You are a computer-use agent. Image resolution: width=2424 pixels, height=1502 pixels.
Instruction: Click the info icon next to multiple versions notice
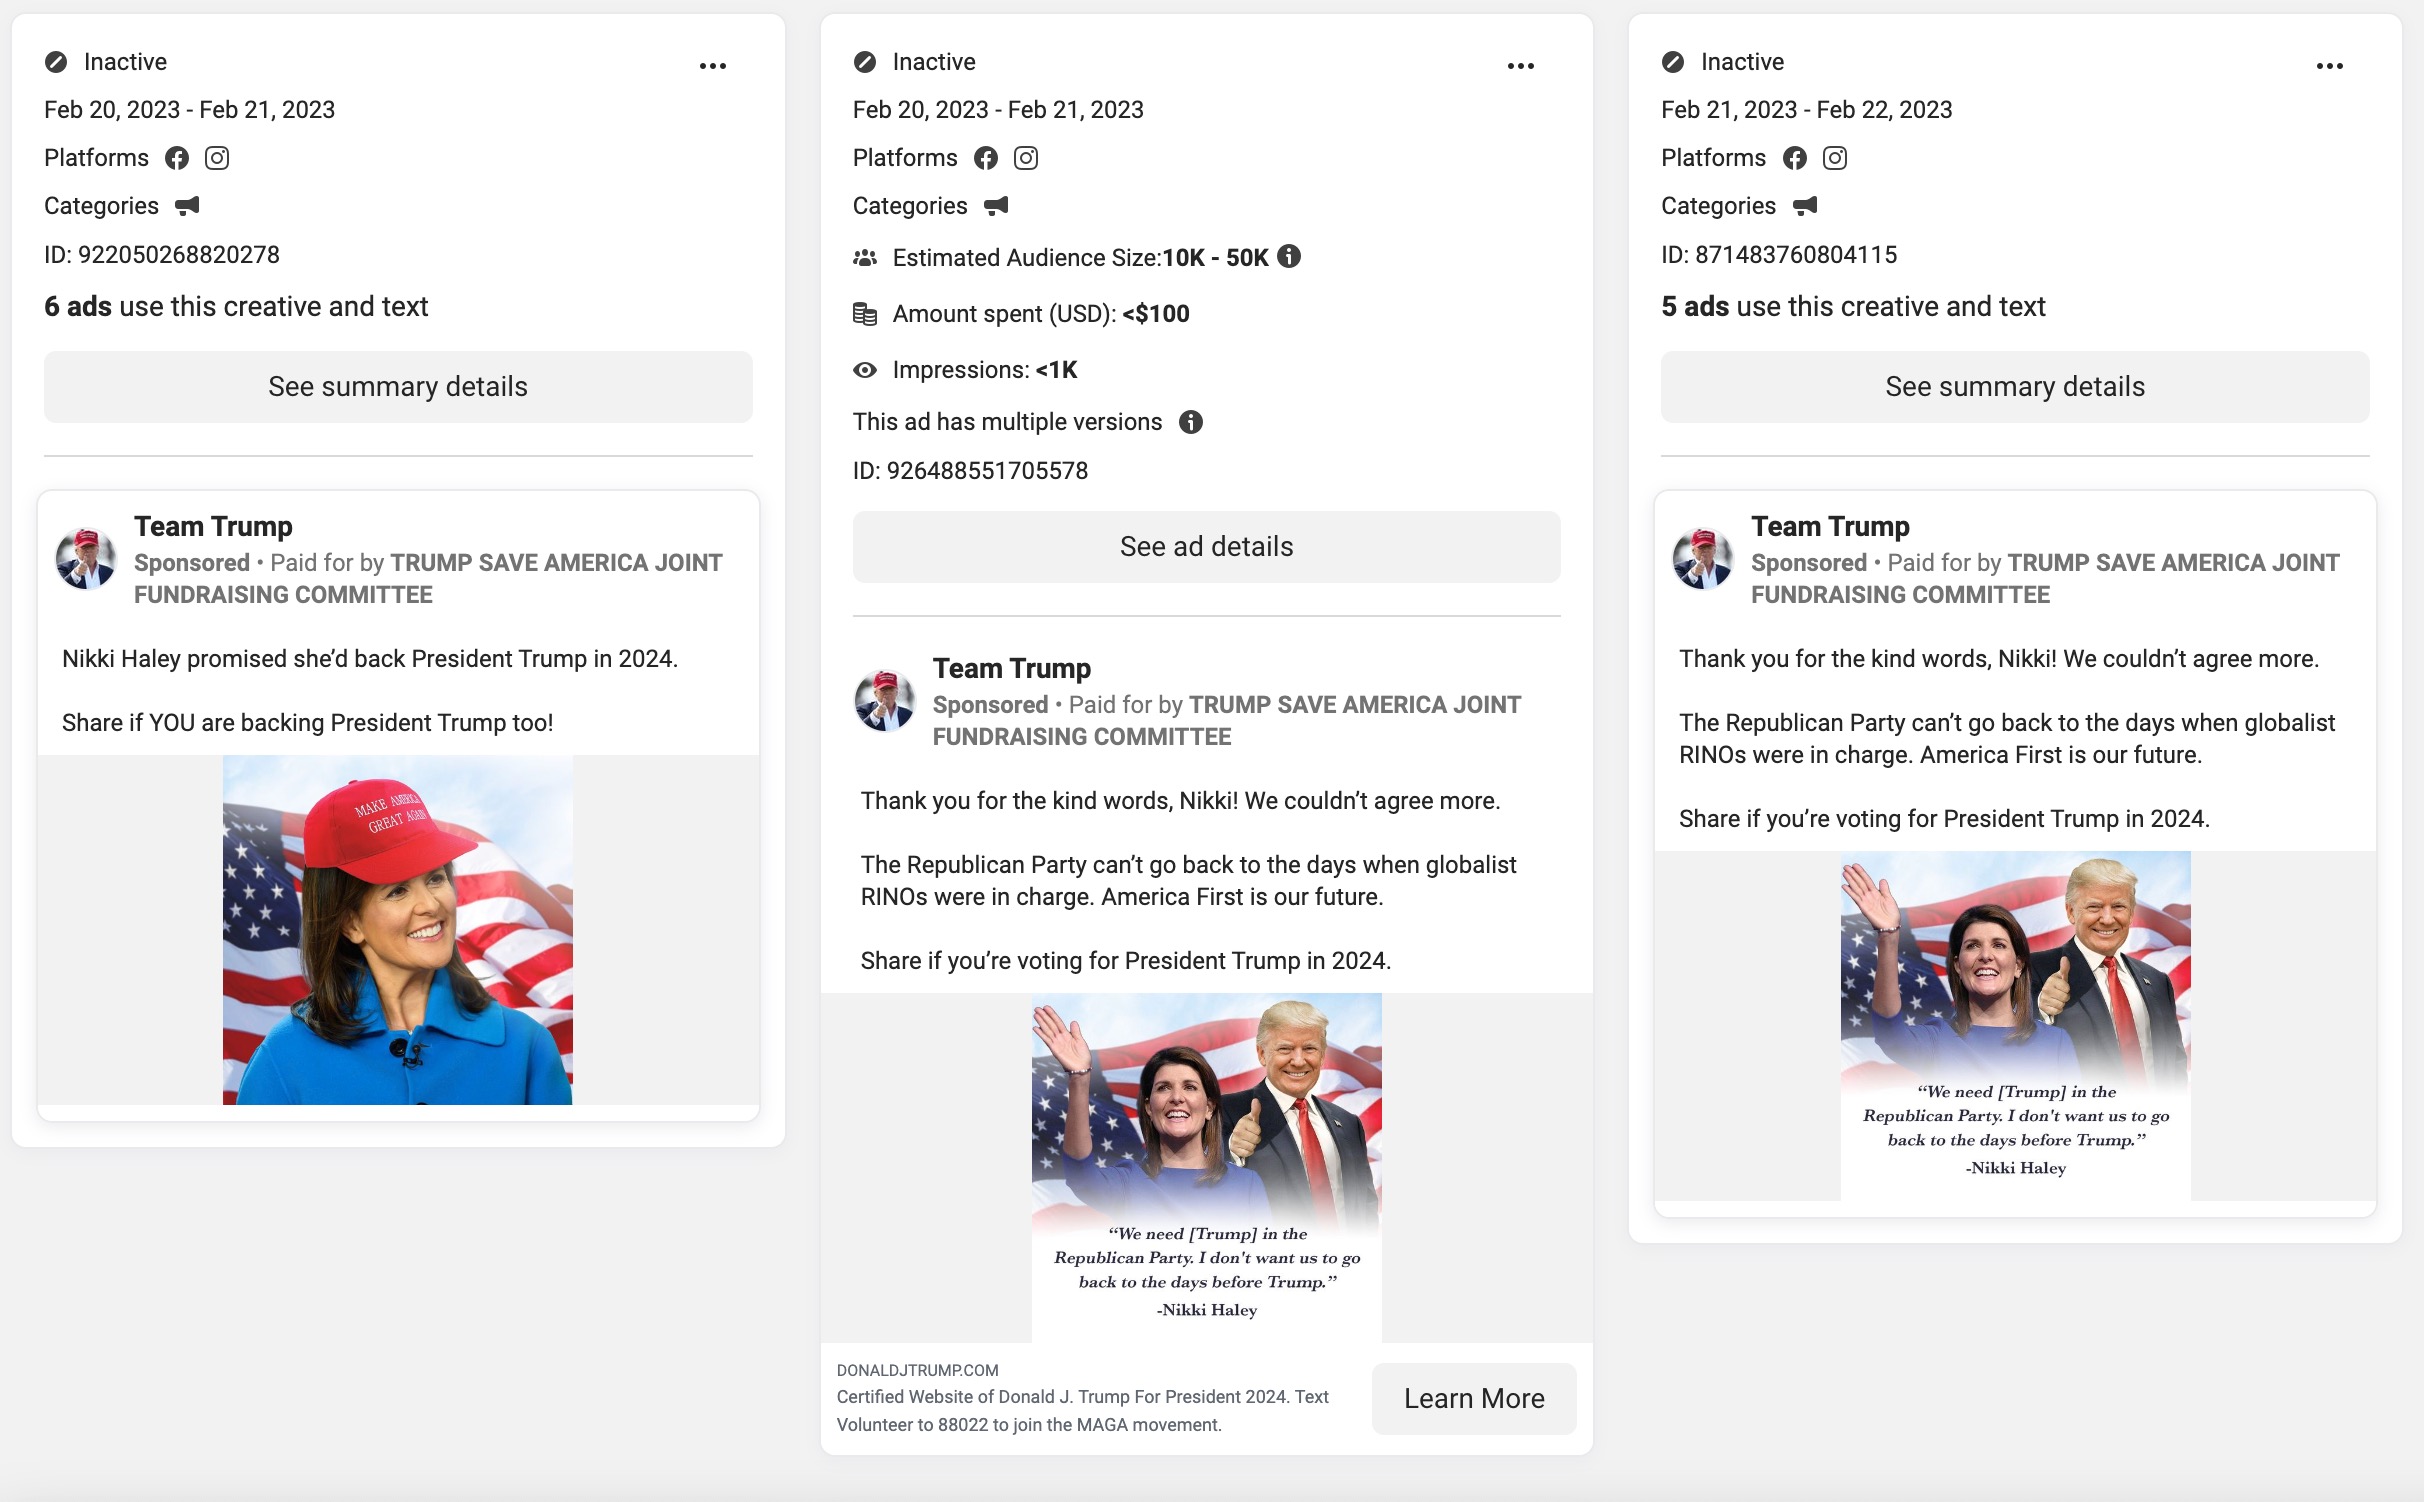point(1191,421)
